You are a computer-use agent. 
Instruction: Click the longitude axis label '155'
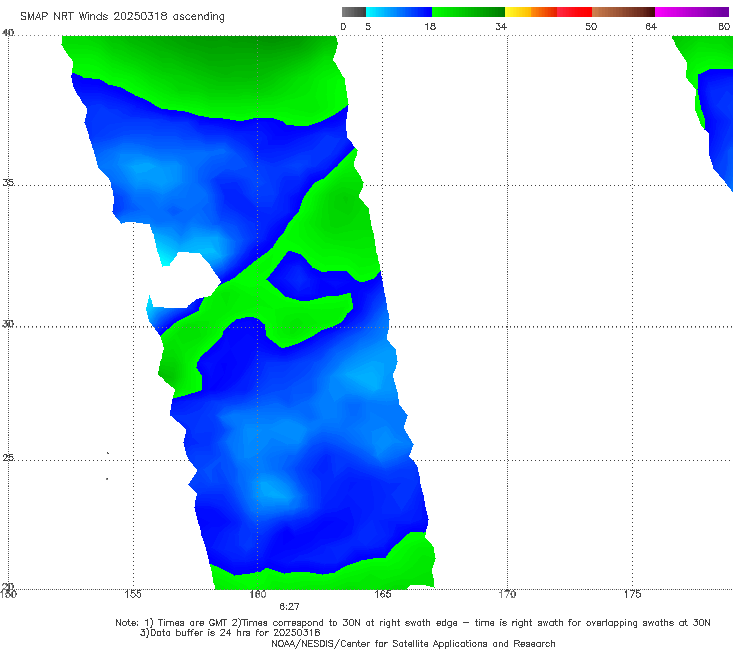pos(133,594)
